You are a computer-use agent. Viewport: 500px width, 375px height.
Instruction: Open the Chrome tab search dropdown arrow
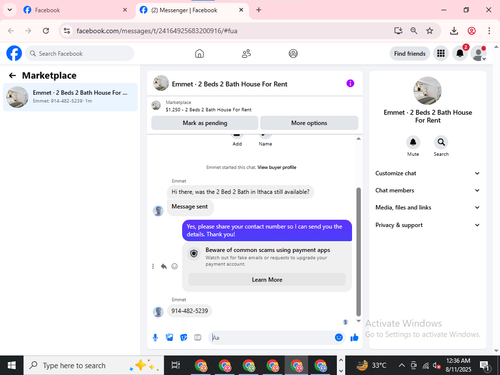[x=10, y=10]
